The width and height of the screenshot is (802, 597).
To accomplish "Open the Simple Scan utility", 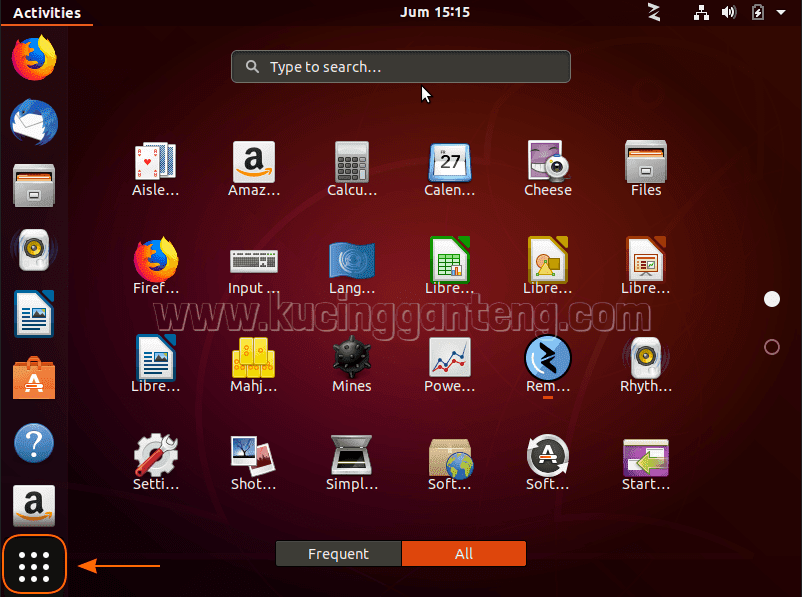I will [351, 456].
